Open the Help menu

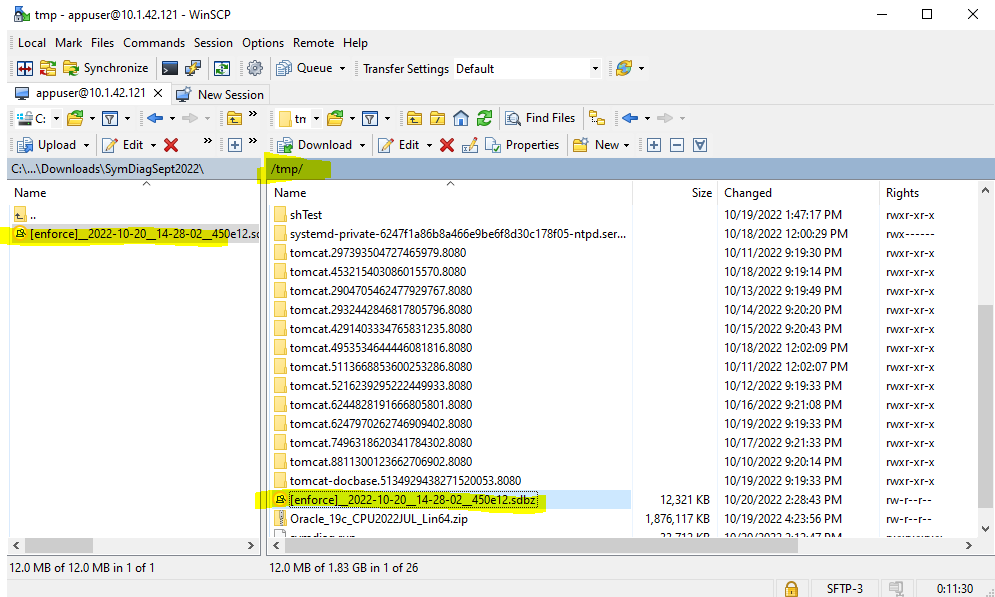[x=355, y=43]
